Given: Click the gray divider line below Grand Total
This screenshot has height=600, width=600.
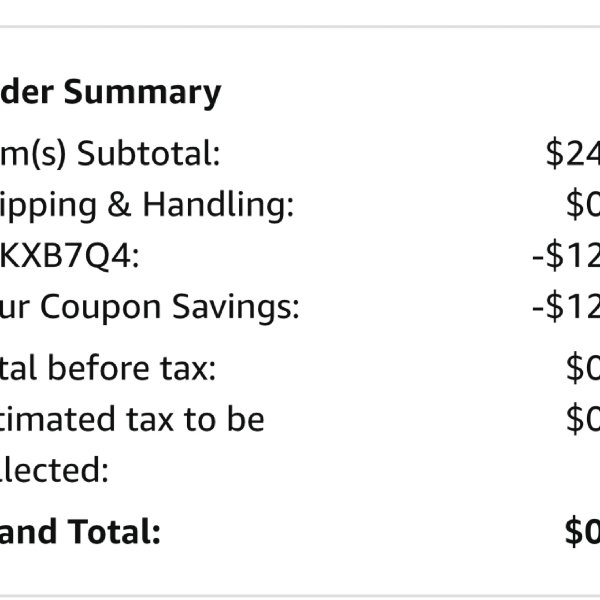Looking at the screenshot, I should point(300,597).
